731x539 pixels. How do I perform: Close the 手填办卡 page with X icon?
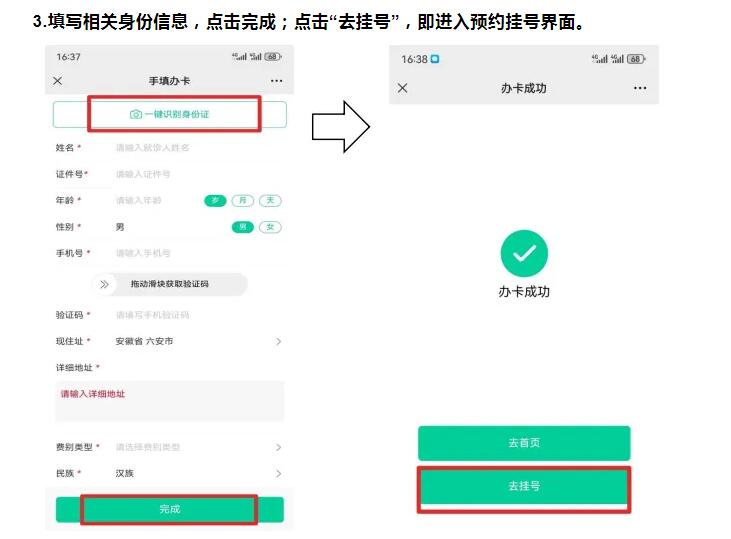click(x=57, y=81)
